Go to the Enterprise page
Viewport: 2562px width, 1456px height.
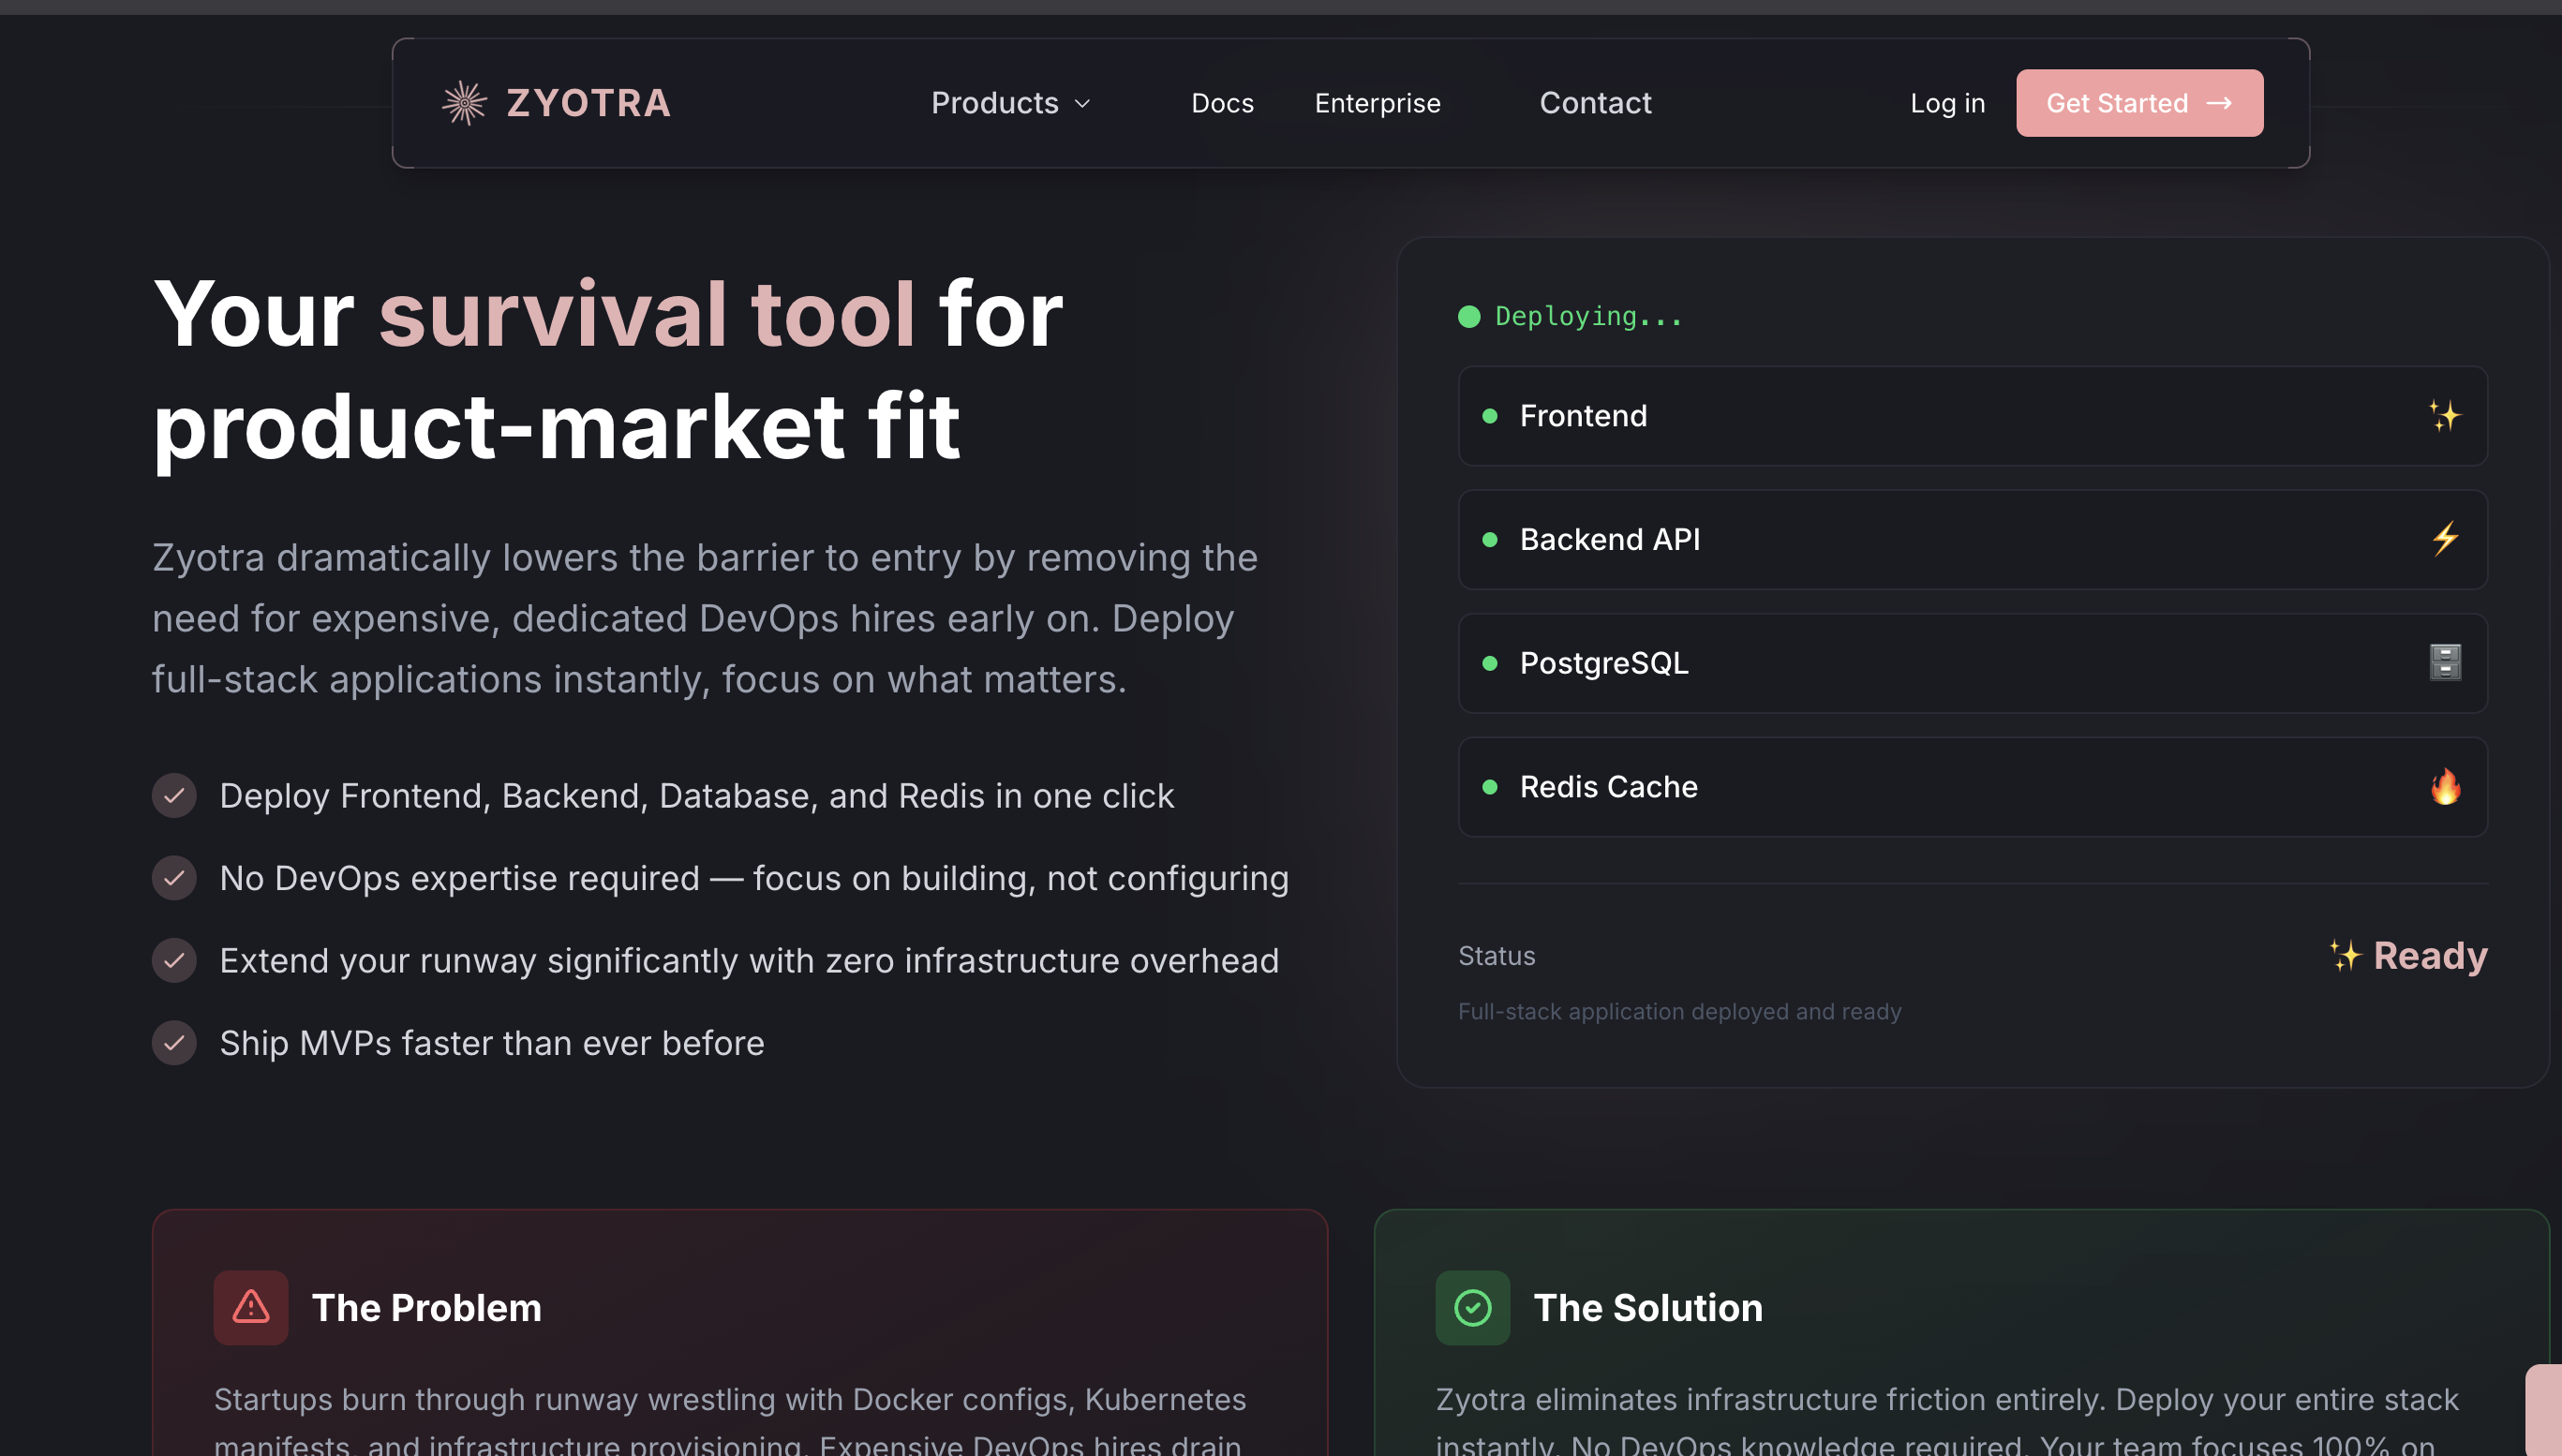(1377, 103)
